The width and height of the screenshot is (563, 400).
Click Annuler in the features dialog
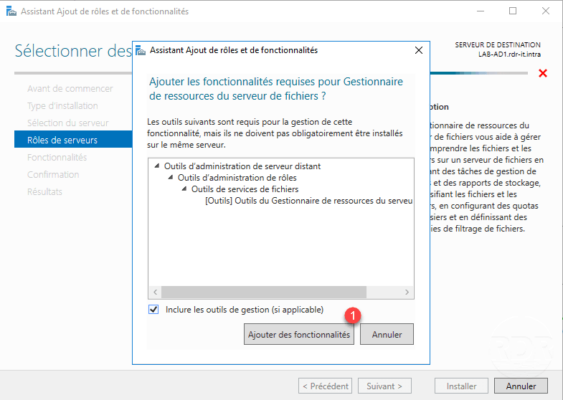coord(387,334)
